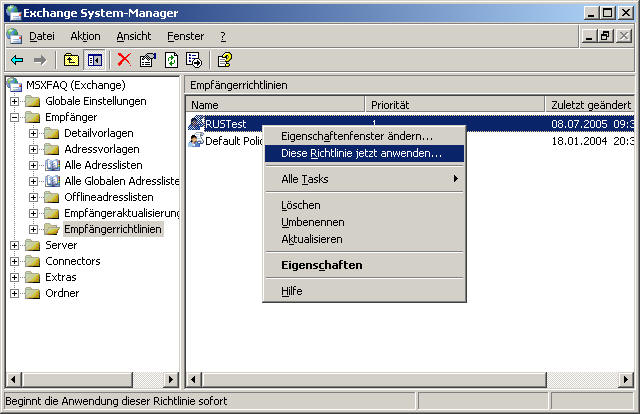Select Umbenennen in the context menu
Viewport: 640px width, 414px height.
tap(364, 222)
